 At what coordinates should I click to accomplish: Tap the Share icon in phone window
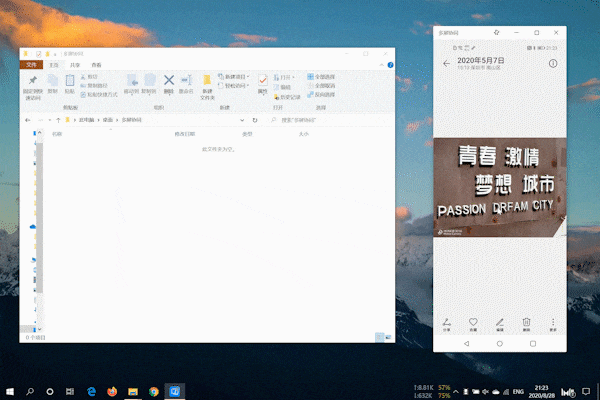click(446, 324)
